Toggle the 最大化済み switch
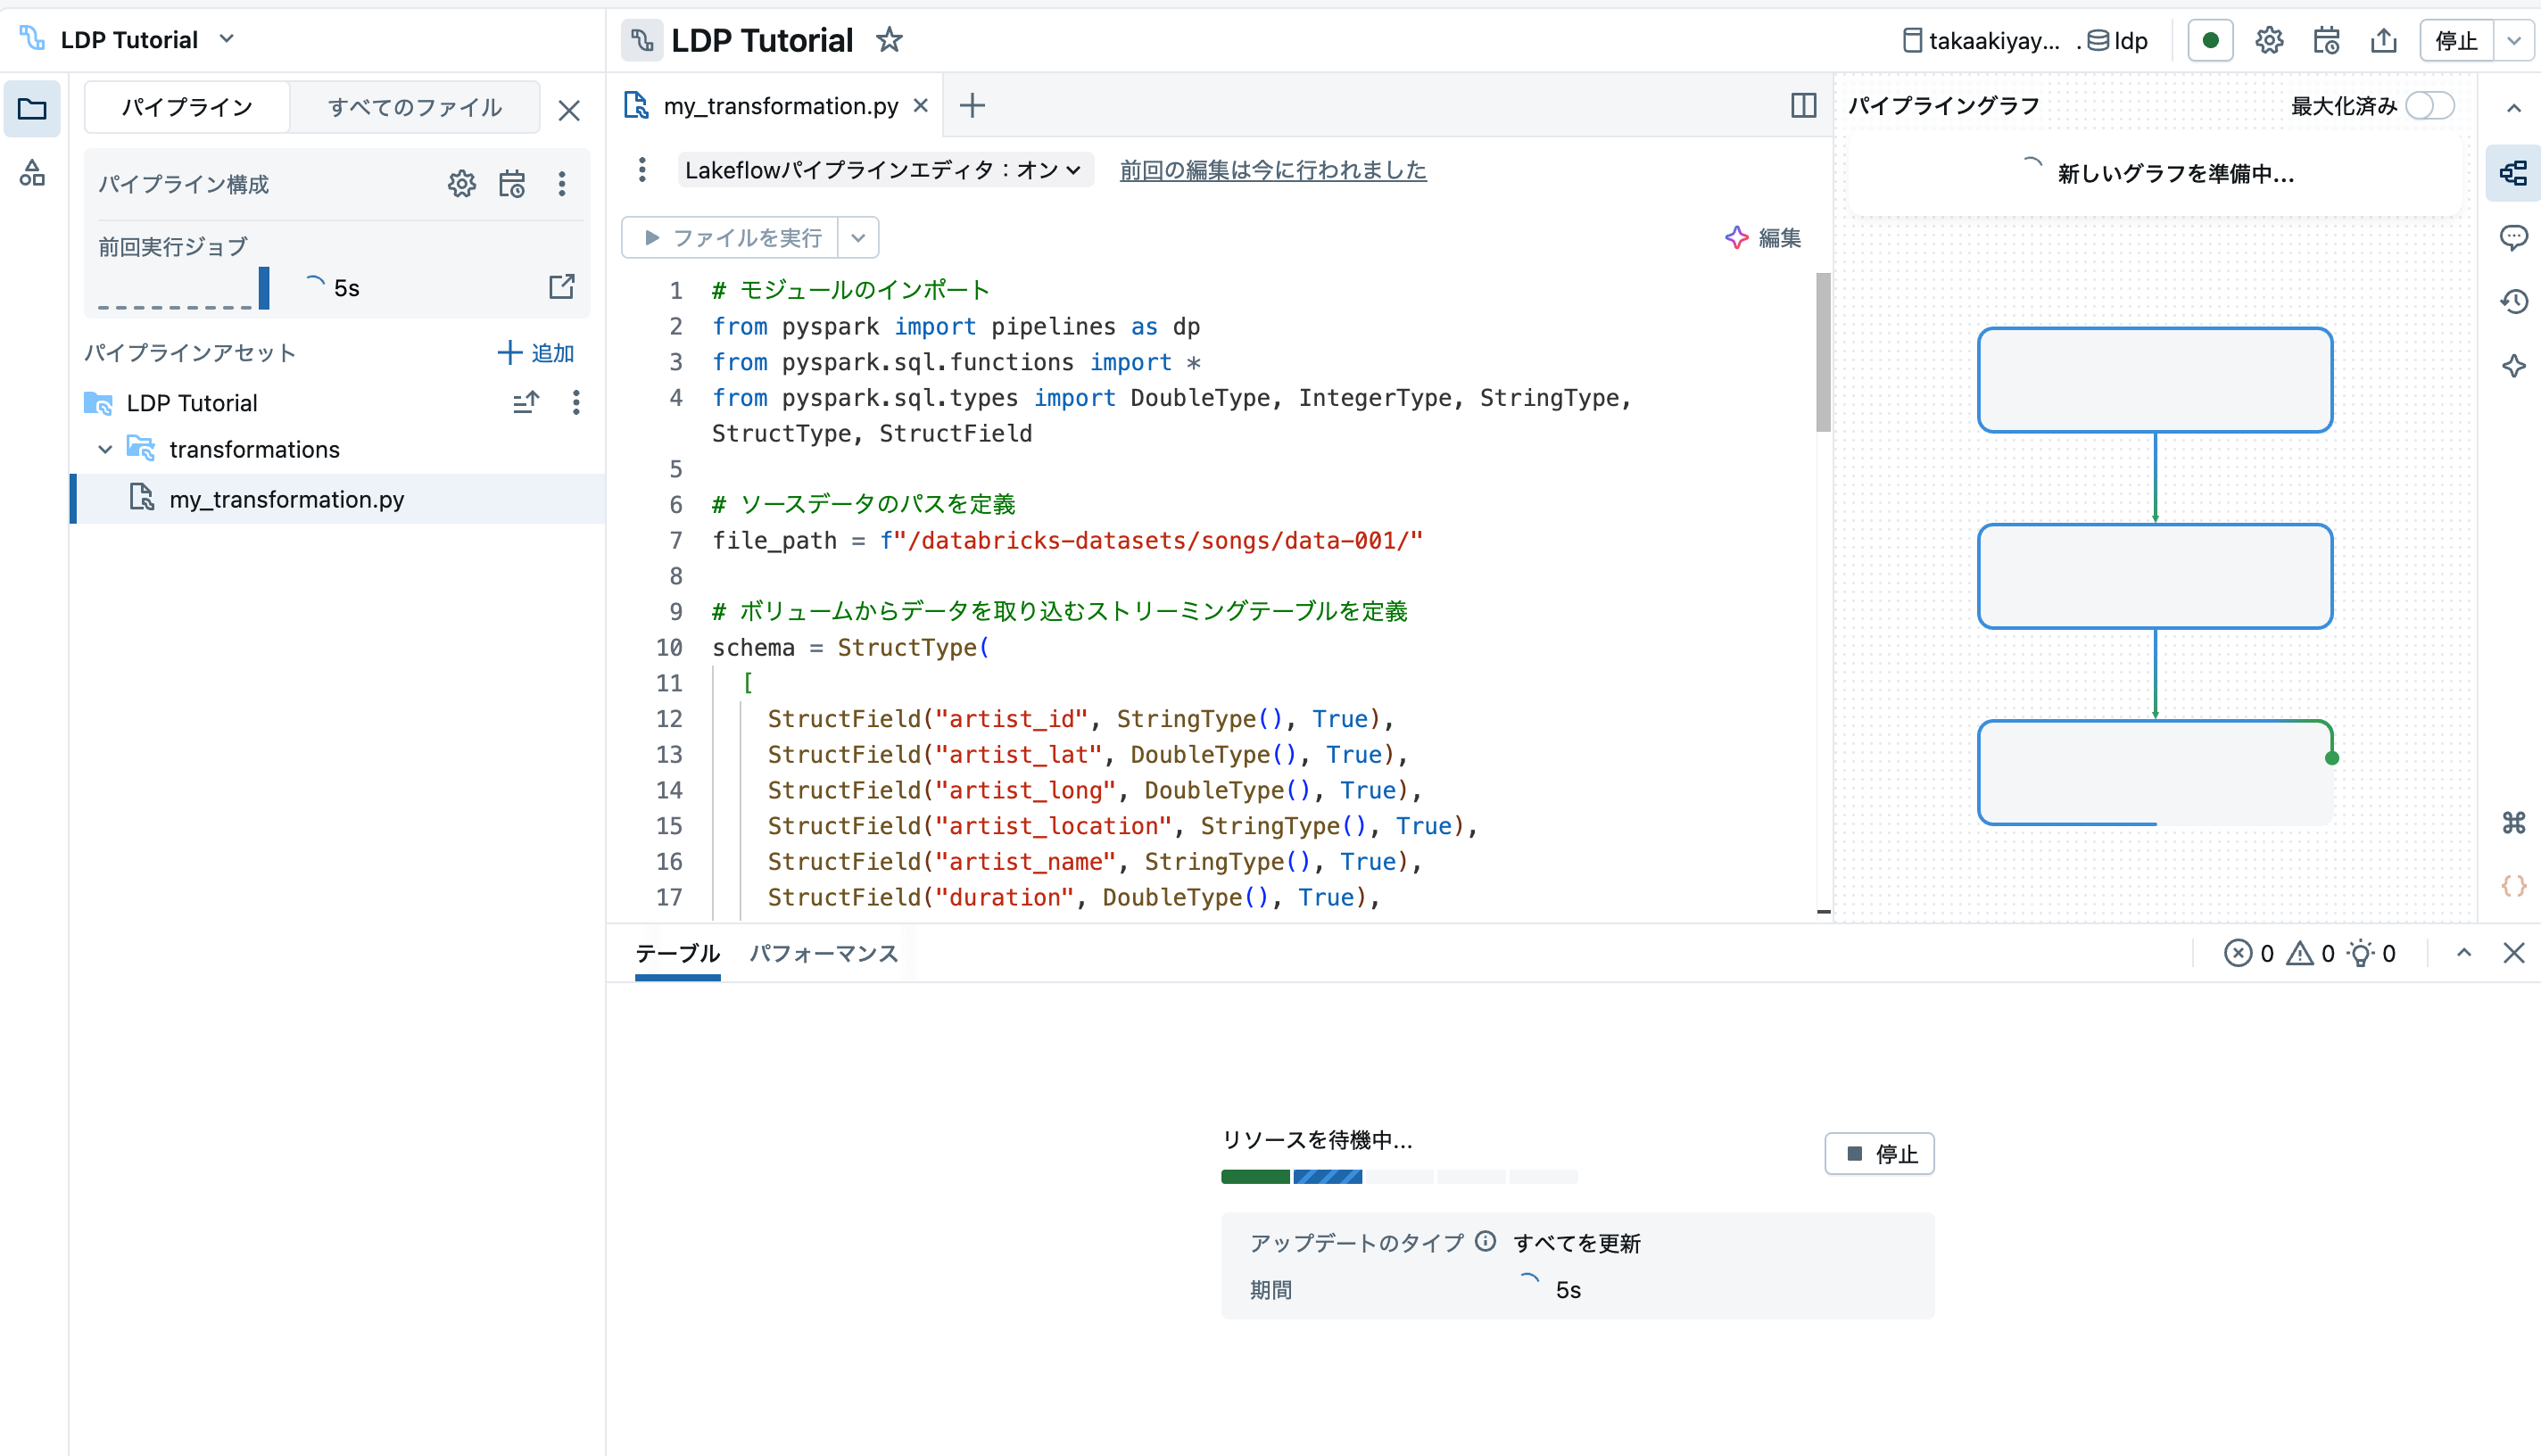Screen dimensions: 2541x1456 pos(2430,105)
